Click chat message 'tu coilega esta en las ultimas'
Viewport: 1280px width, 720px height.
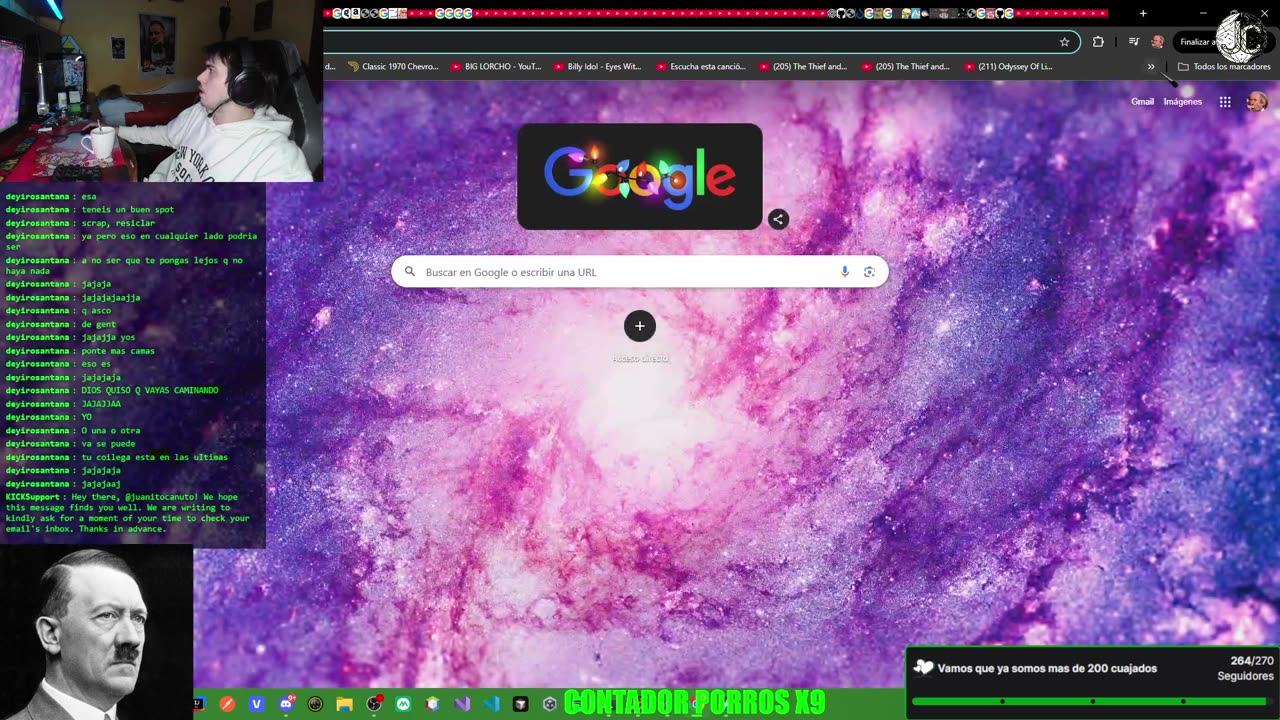(155, 457)
